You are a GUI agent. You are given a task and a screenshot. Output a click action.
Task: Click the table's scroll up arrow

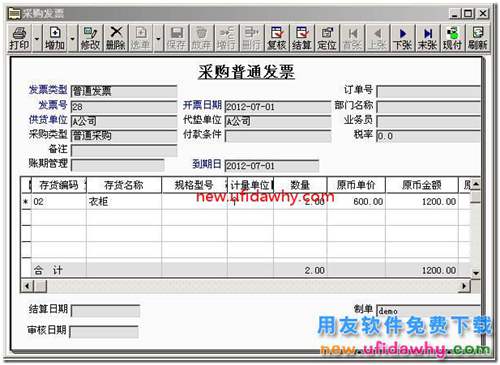point(476,184)
